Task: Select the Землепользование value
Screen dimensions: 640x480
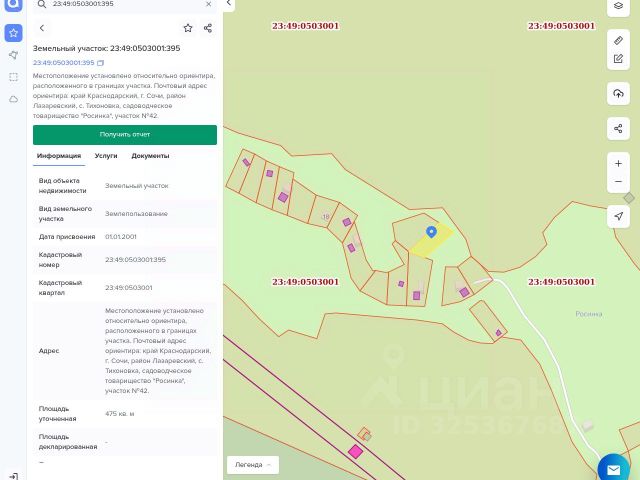Action: point(136,213)
